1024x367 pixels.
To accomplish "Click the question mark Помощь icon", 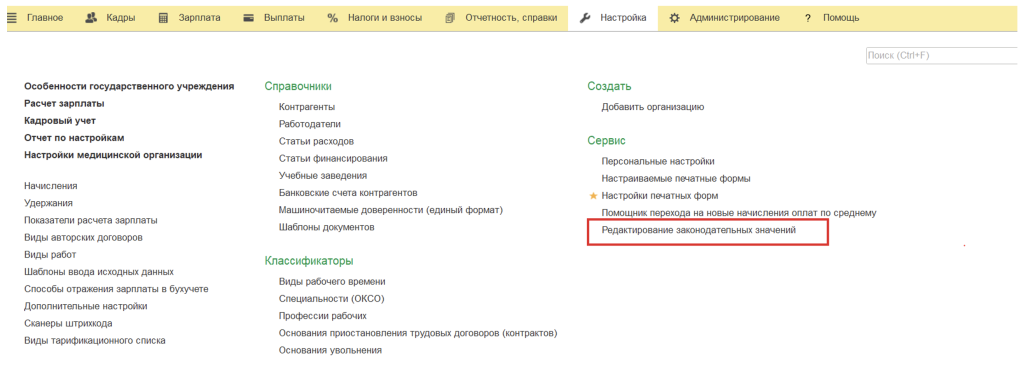I will 808,18.
